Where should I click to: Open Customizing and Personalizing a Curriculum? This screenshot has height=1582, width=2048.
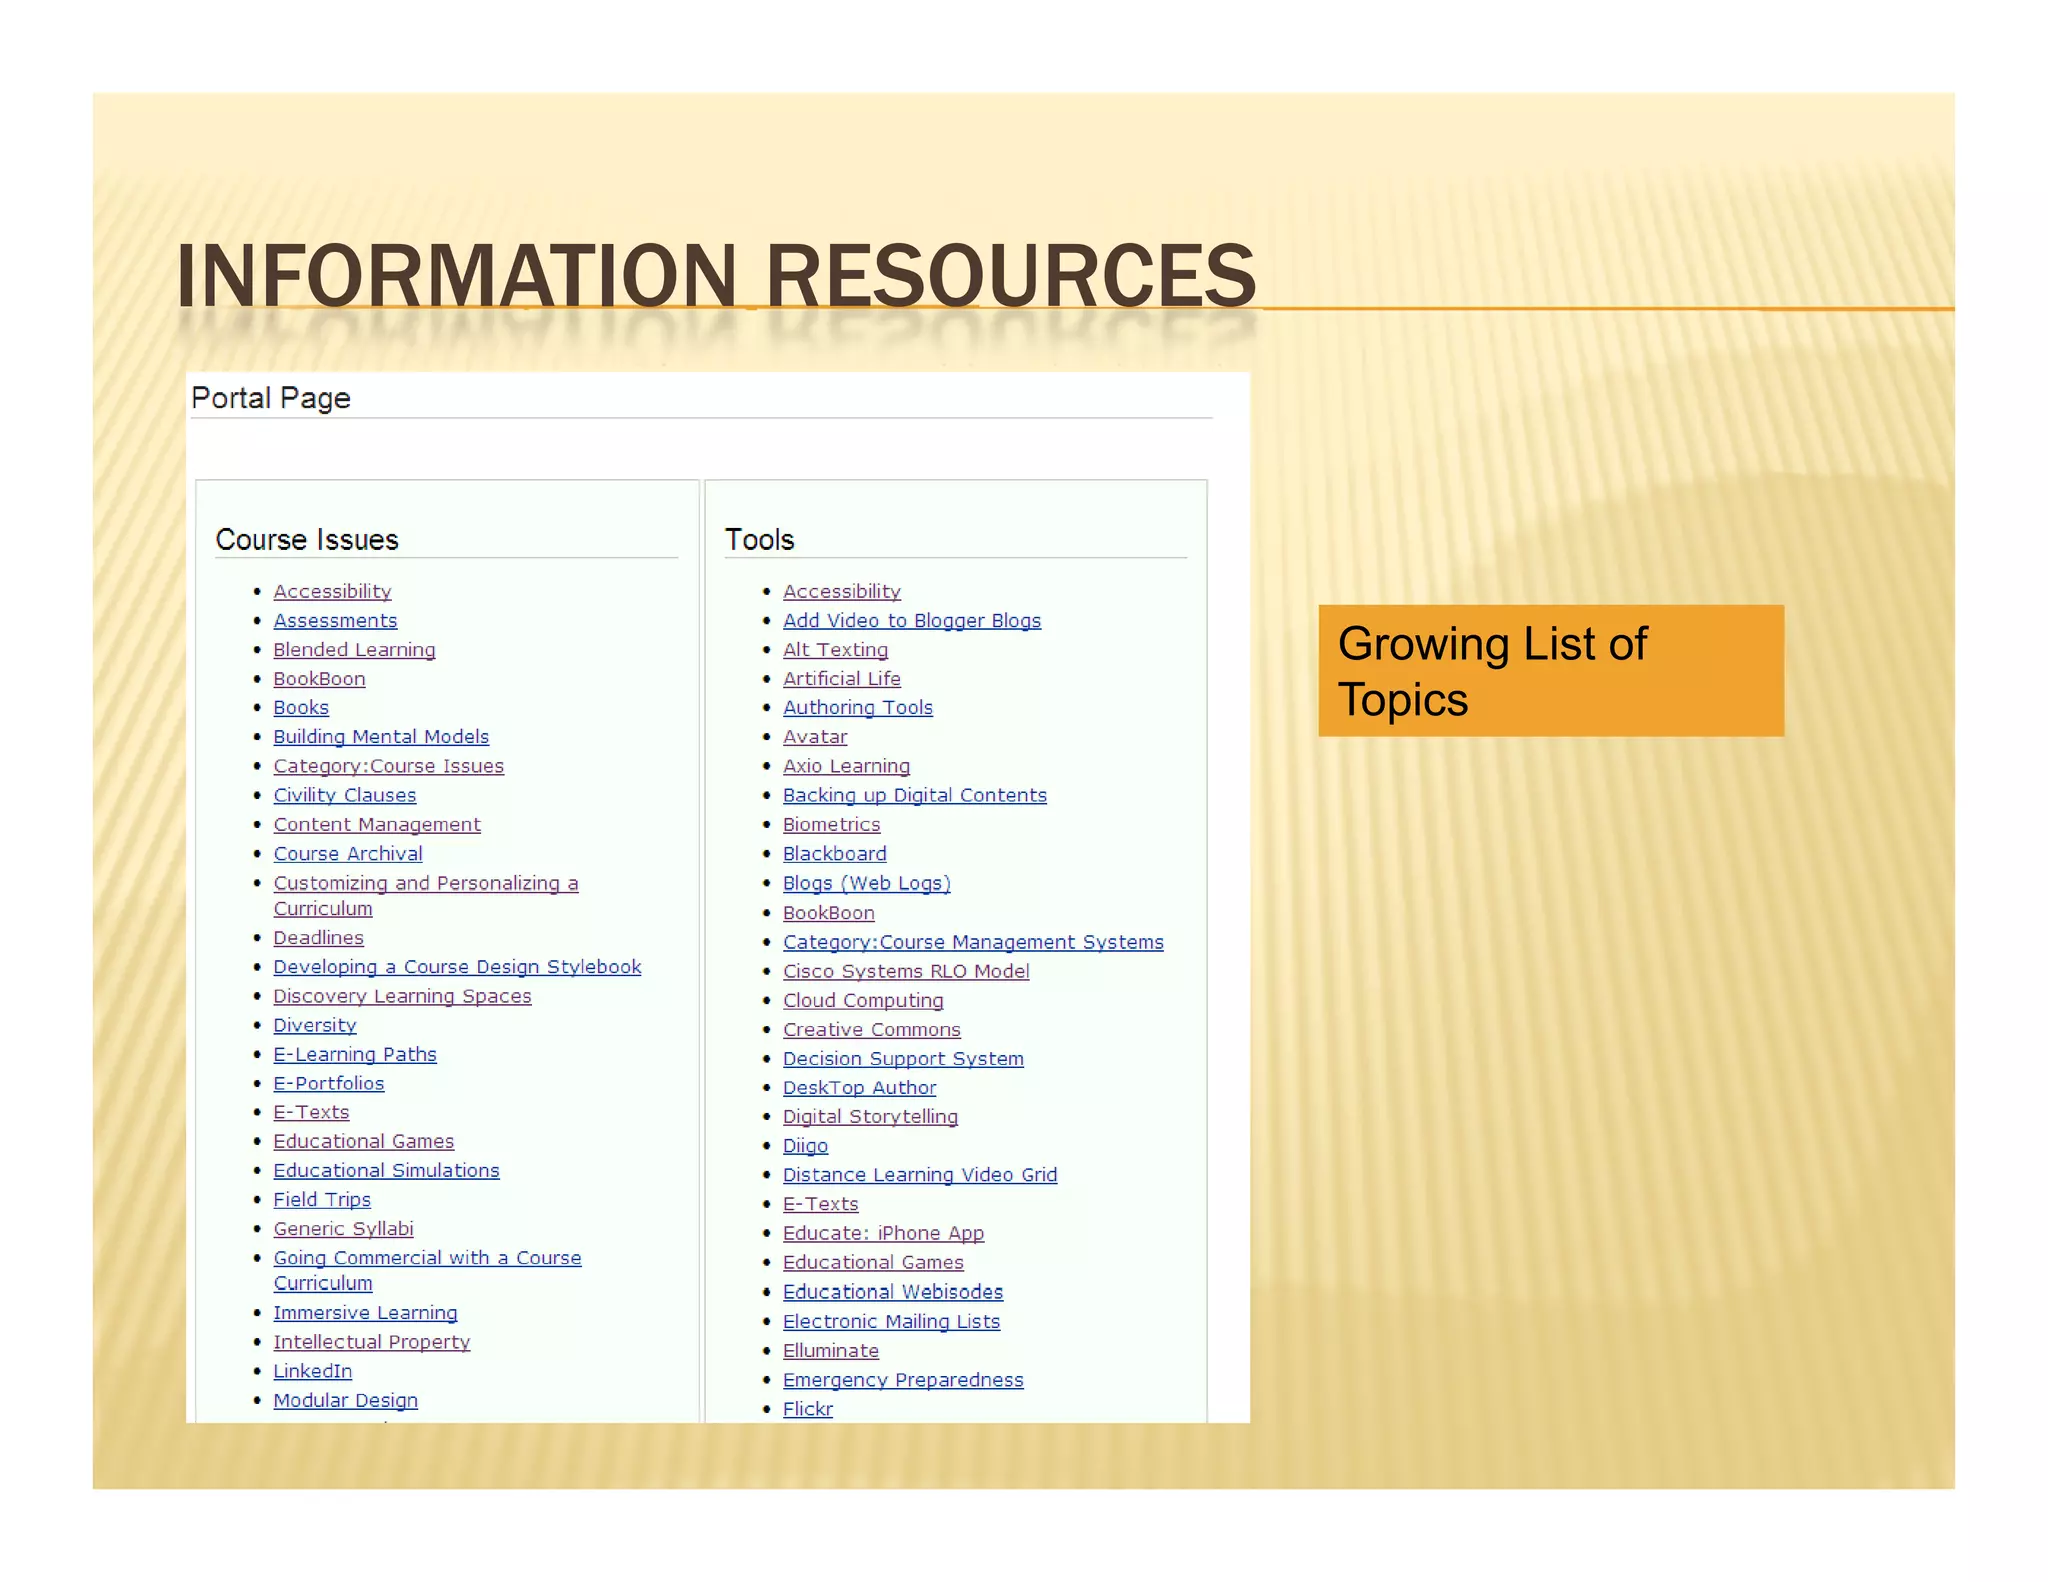(x=426, y=896)
